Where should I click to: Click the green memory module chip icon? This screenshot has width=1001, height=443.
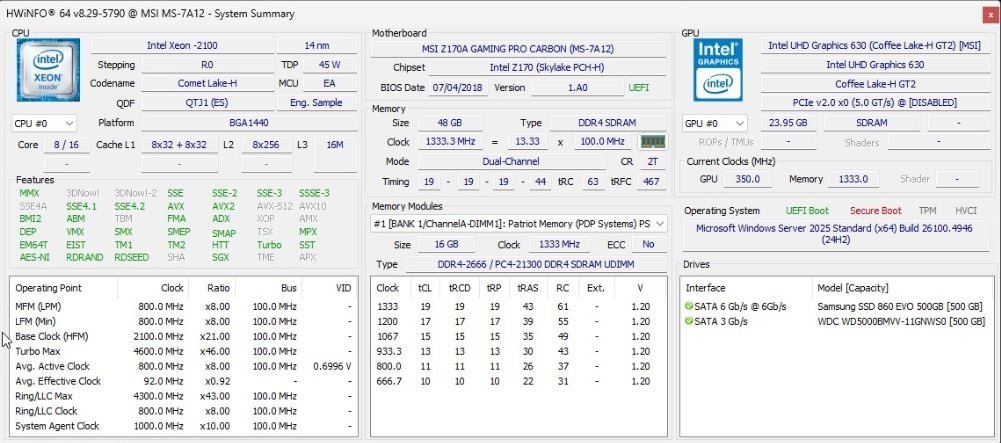tap(653, 142)
